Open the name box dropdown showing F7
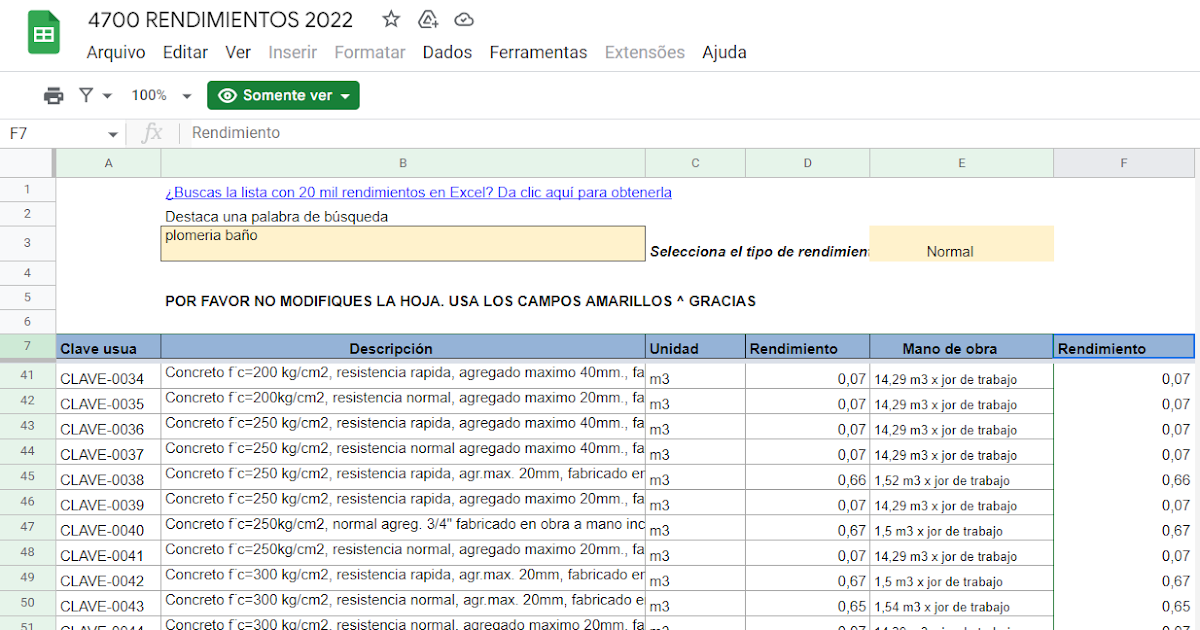Viewport: 1200px width, 630px height. 111,132
